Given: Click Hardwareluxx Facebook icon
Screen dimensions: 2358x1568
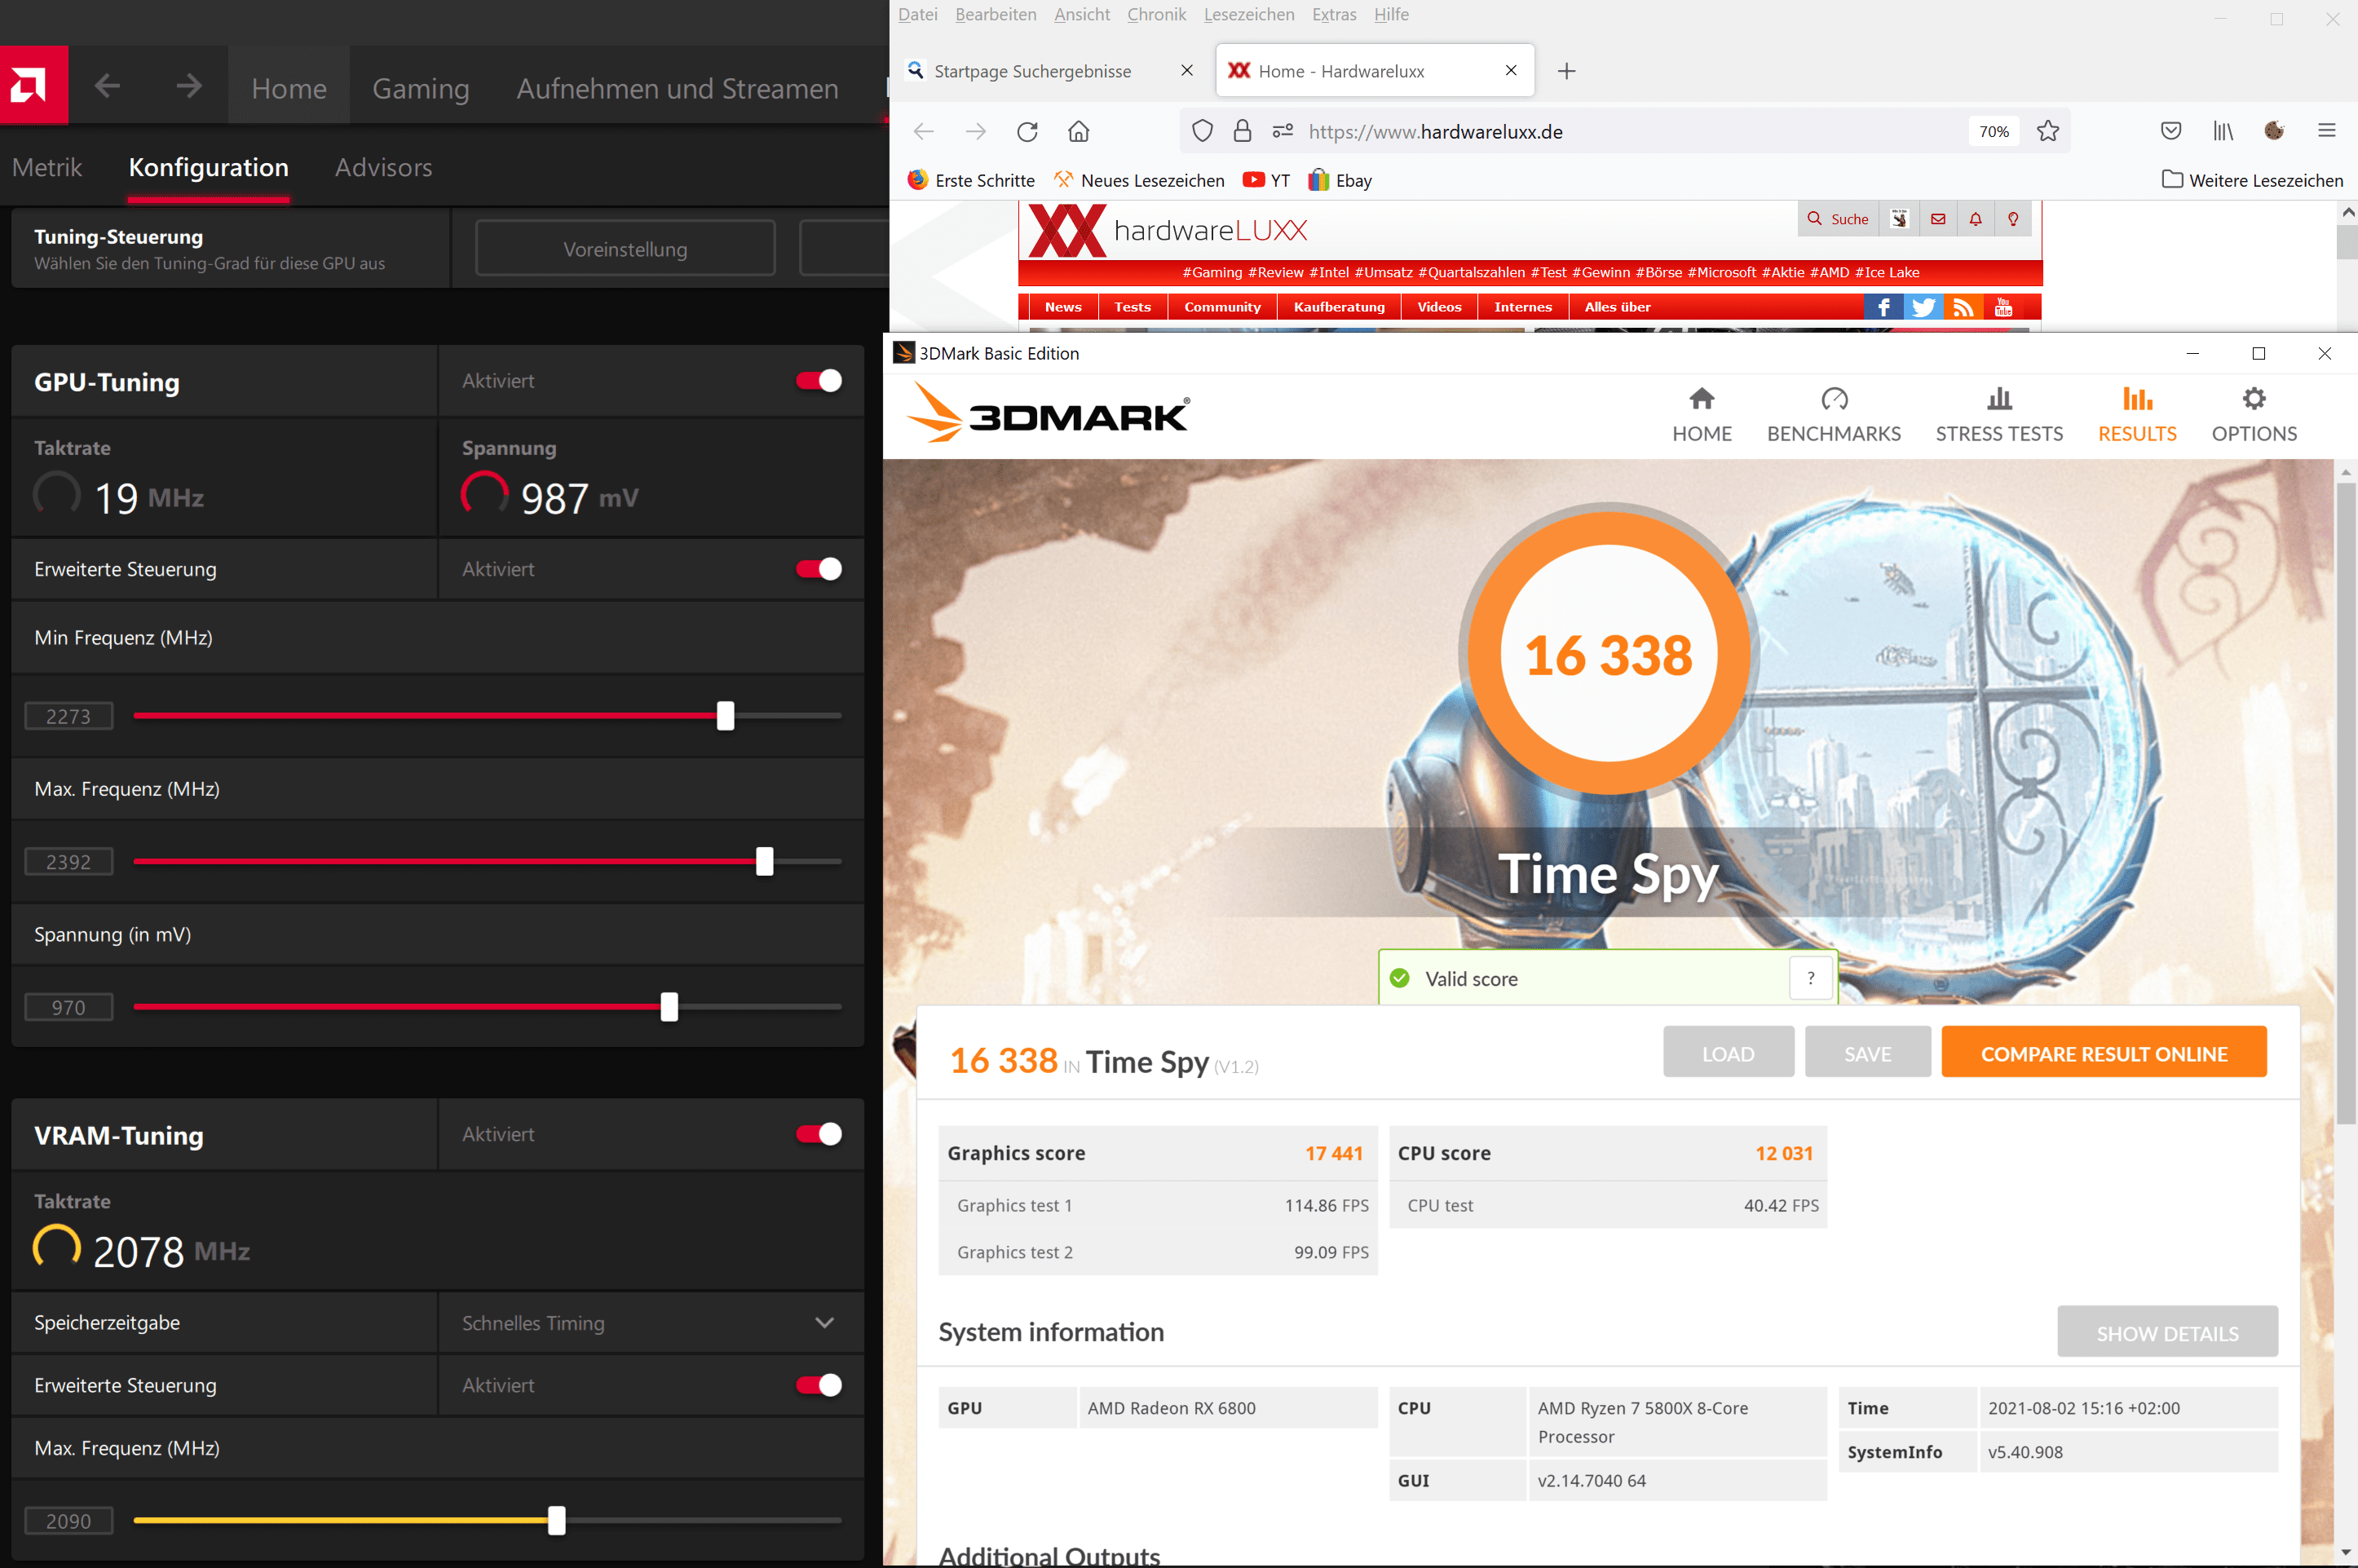Looking at the screenshot, I should pos(1883,307).
